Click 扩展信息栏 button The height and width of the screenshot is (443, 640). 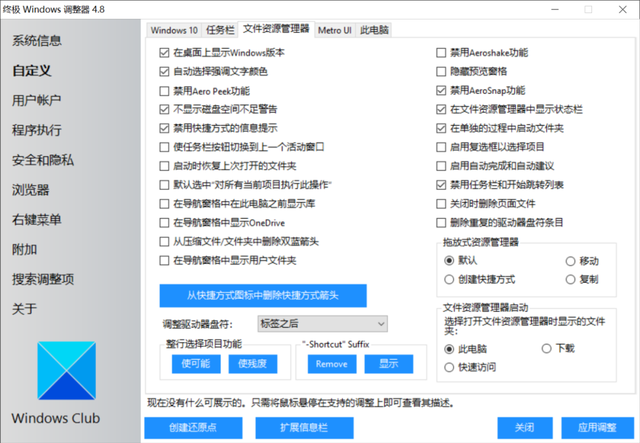tap(304, 427)
